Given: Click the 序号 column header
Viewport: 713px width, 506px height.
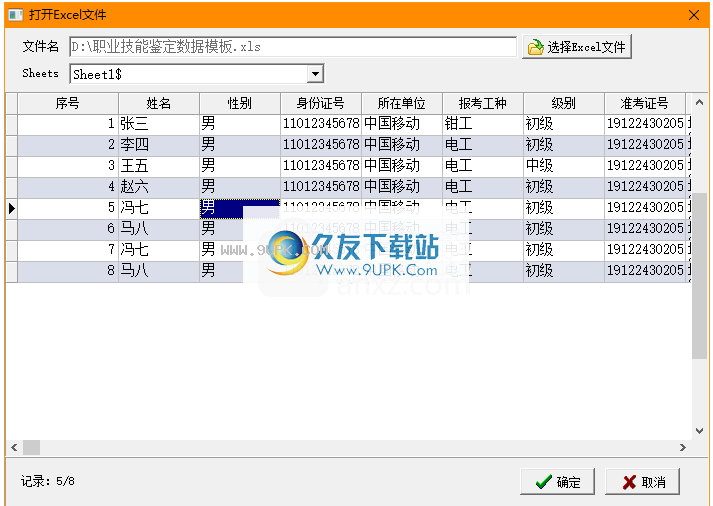Looking at the screenshot, I should coord(68,103).
